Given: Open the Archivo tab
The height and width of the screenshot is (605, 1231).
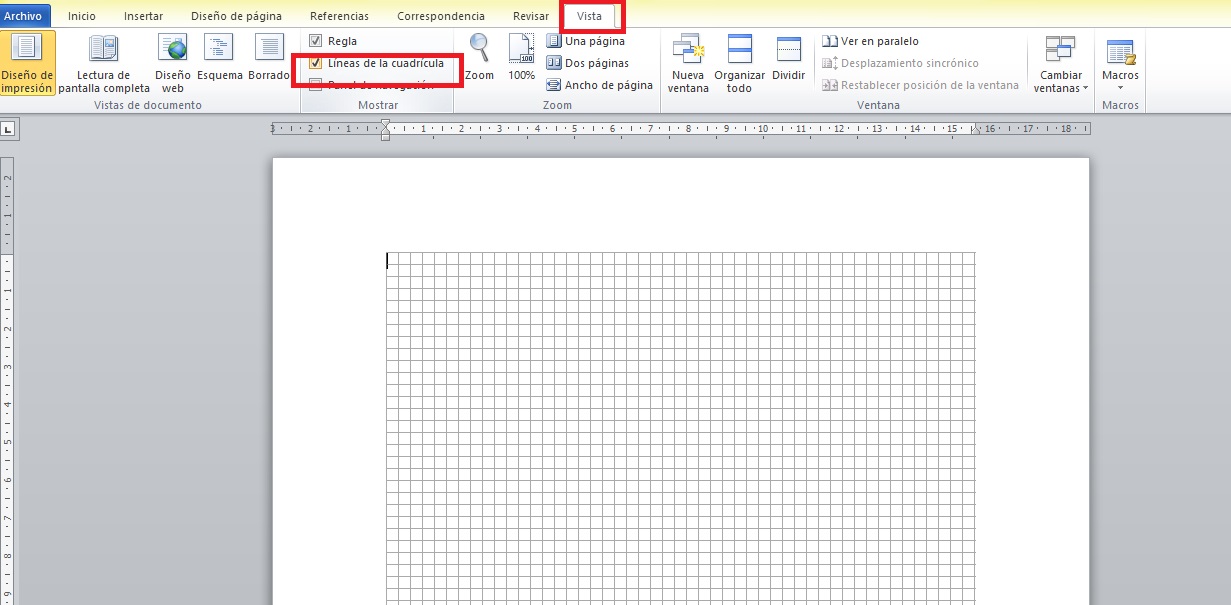Looking at the screenshot, I should click(21, 16).
